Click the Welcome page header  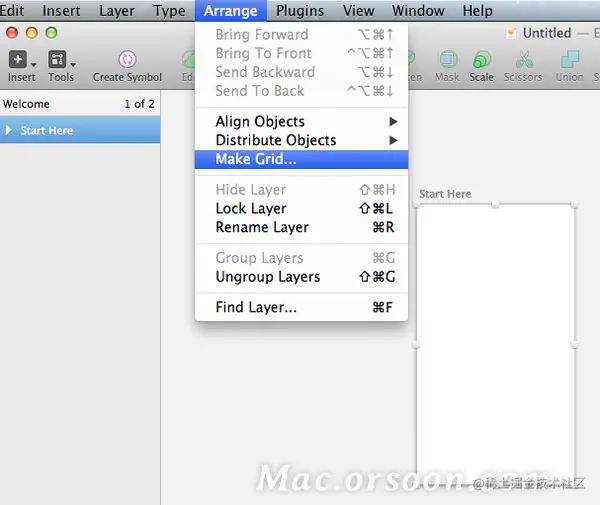click(26, 104)
